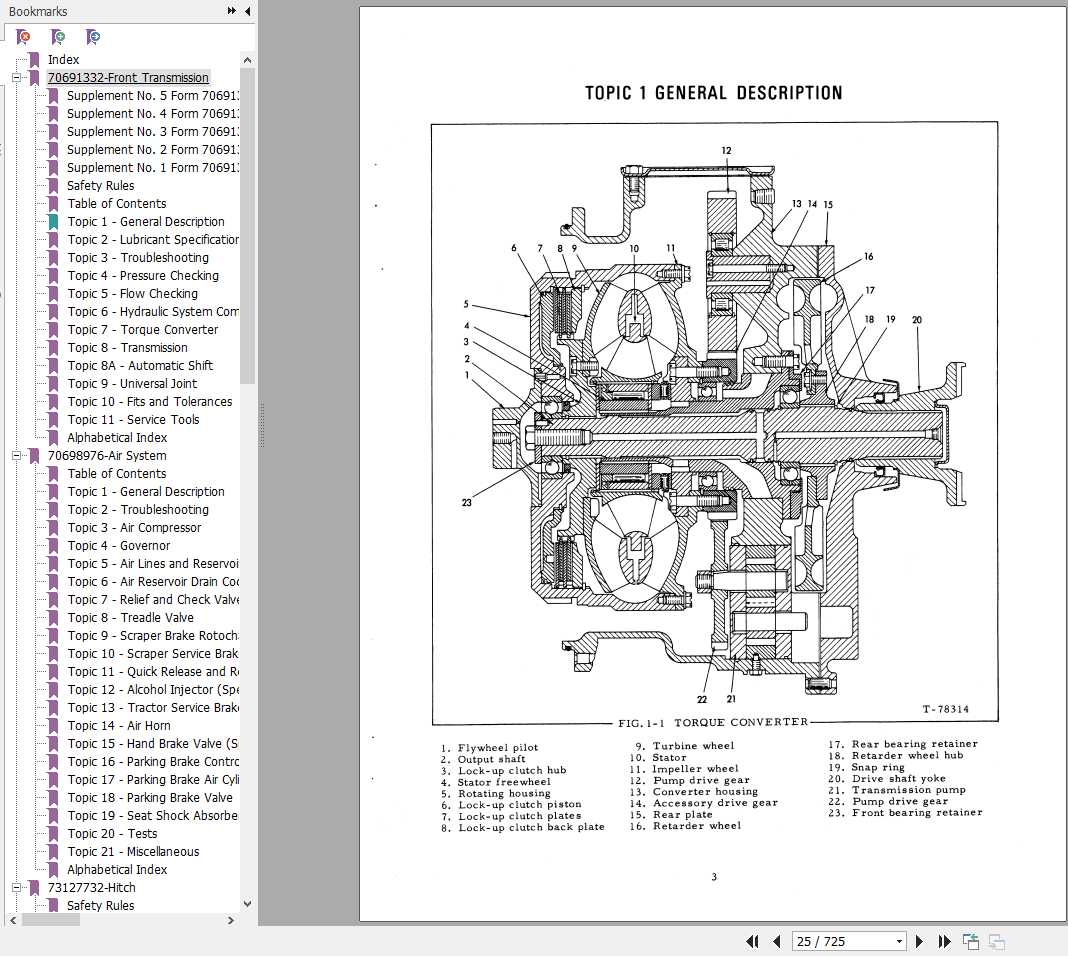The image size is (1068, 956).
Task: Click the go to bookmark arrow icon
Action: 93,37
